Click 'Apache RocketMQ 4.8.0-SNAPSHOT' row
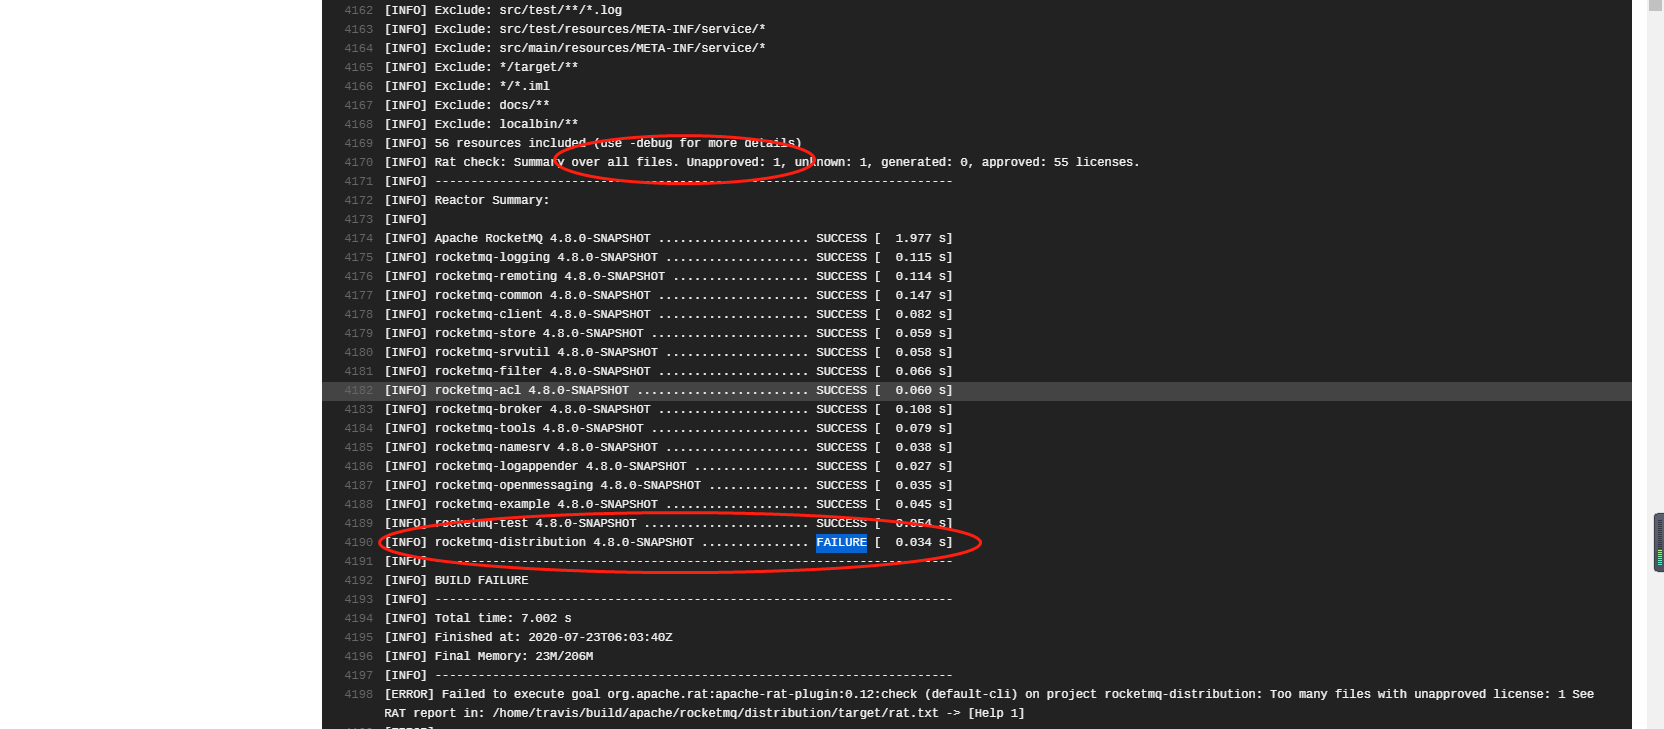 point(668,238)
